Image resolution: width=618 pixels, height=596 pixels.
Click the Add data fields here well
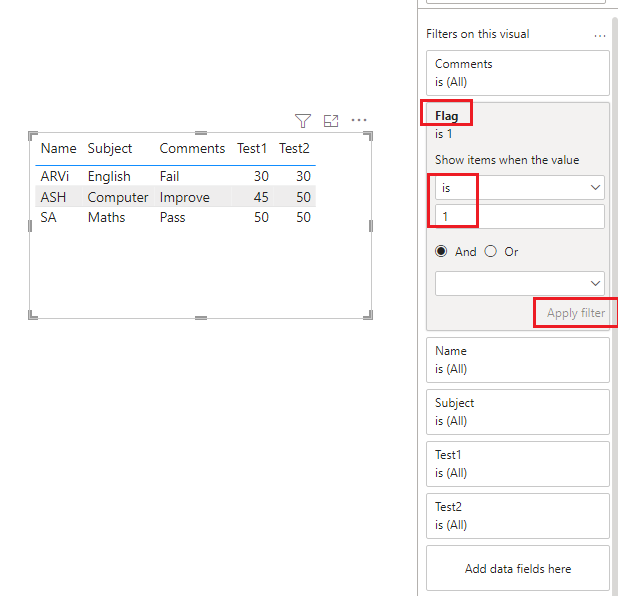point(517,568)
